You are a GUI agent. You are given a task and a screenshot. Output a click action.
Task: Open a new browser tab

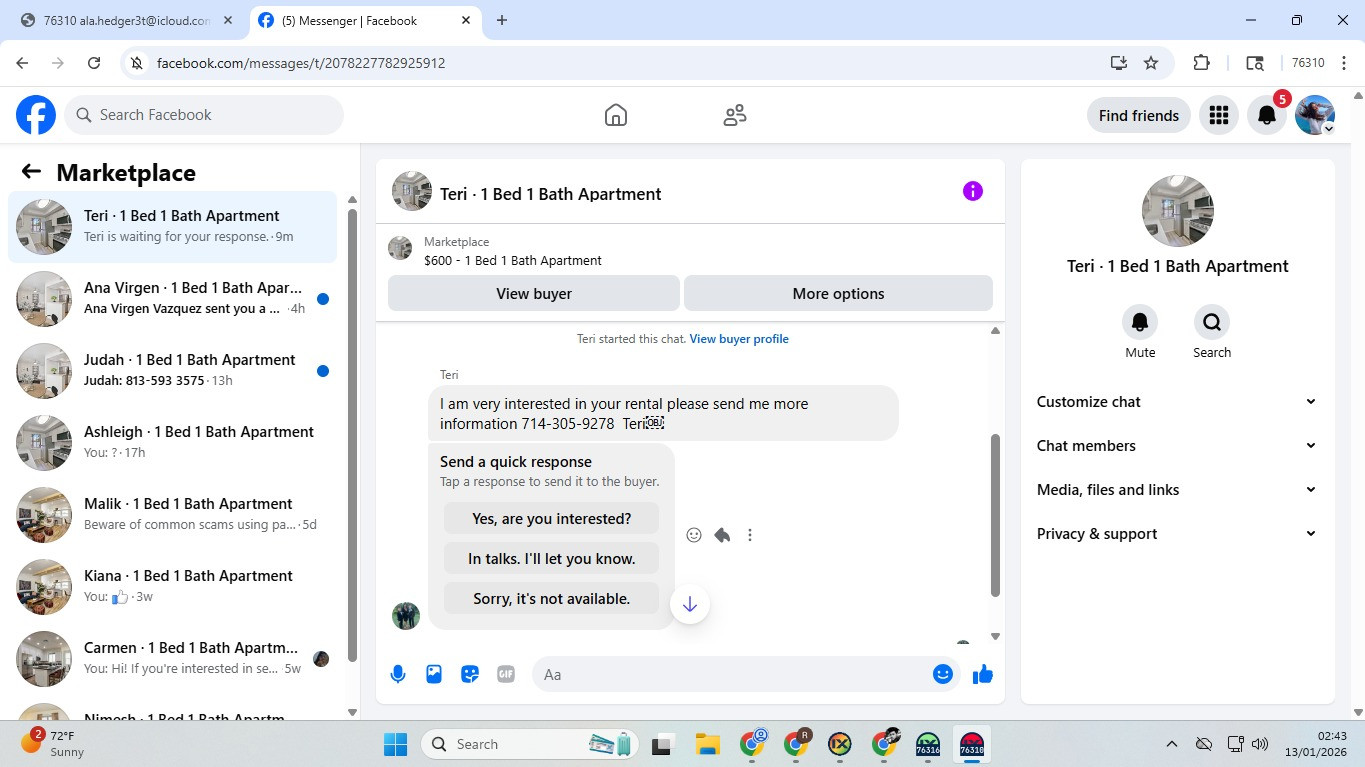(502, 21)
